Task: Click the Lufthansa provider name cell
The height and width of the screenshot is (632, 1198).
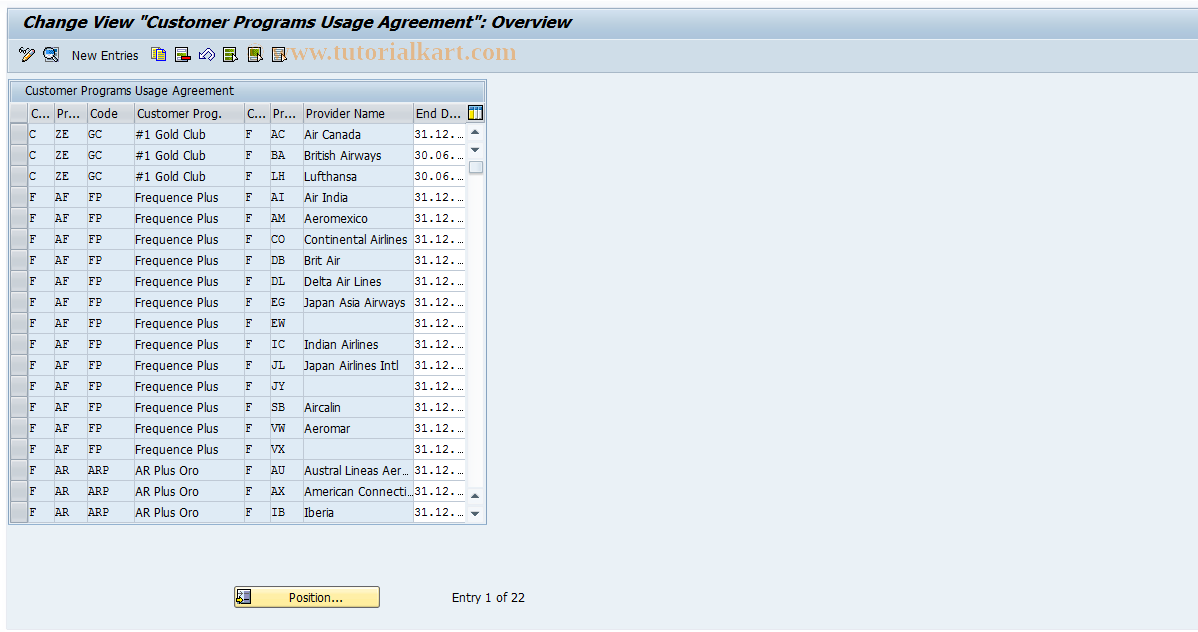Action: [x=358, y=176]
